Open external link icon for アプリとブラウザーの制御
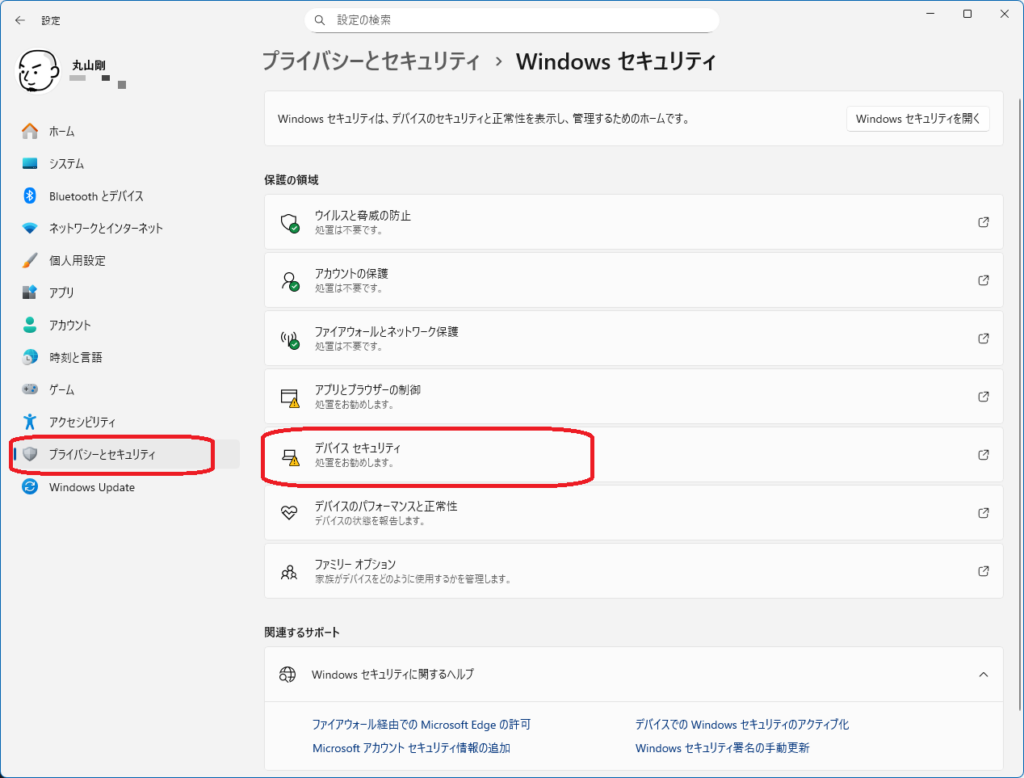The image size is (1024, 778). (x=983, y=397)
